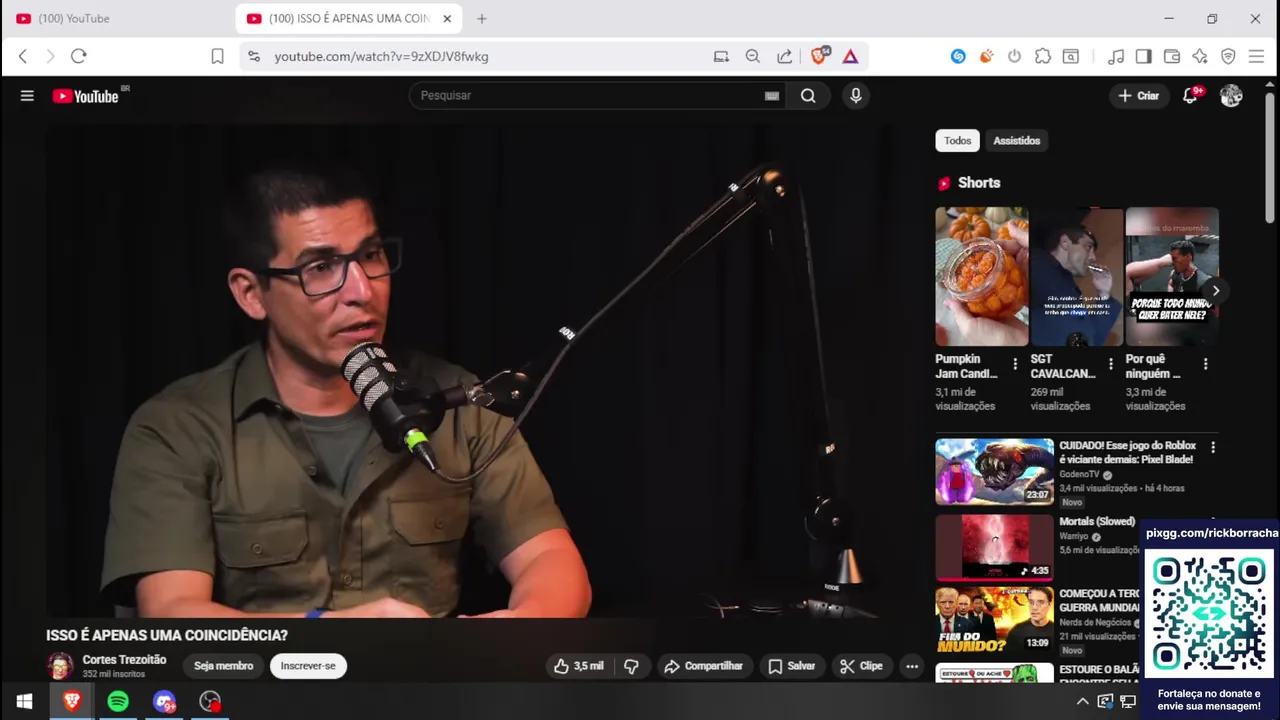Viewport: 1280px width, 720px height.
Task: Reload the page
Action: pos(79,56)
